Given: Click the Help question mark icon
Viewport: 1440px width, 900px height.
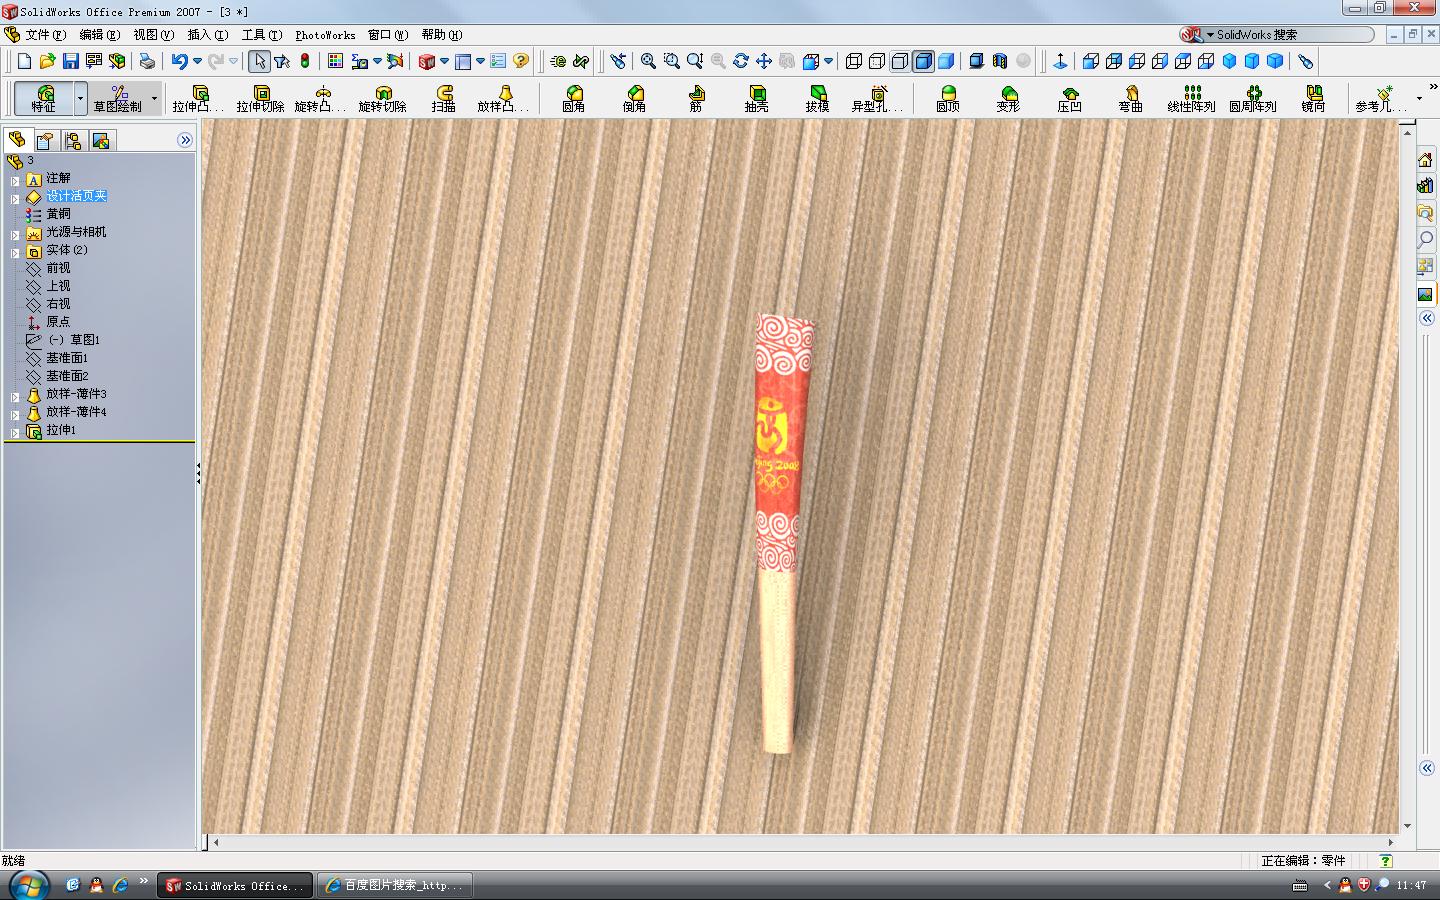Looking at the screenshot, I should (x=521, y=61).
